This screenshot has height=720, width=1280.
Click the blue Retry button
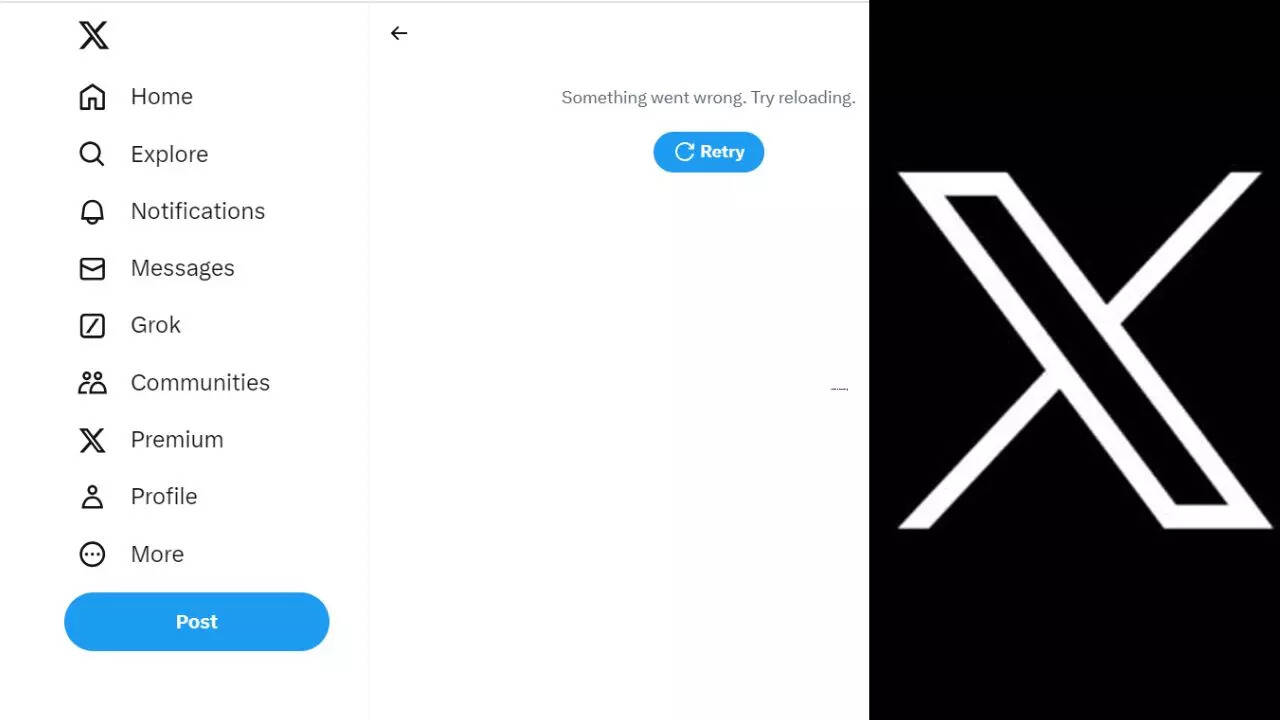tap(709, 152)
